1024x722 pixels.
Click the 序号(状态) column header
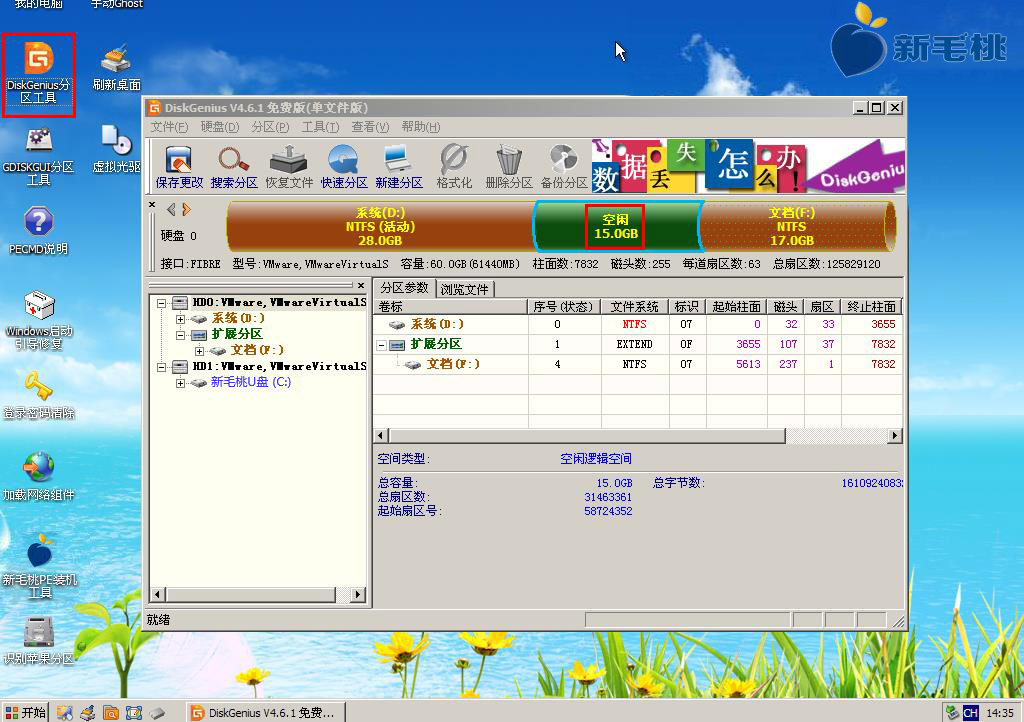(563, 307)
